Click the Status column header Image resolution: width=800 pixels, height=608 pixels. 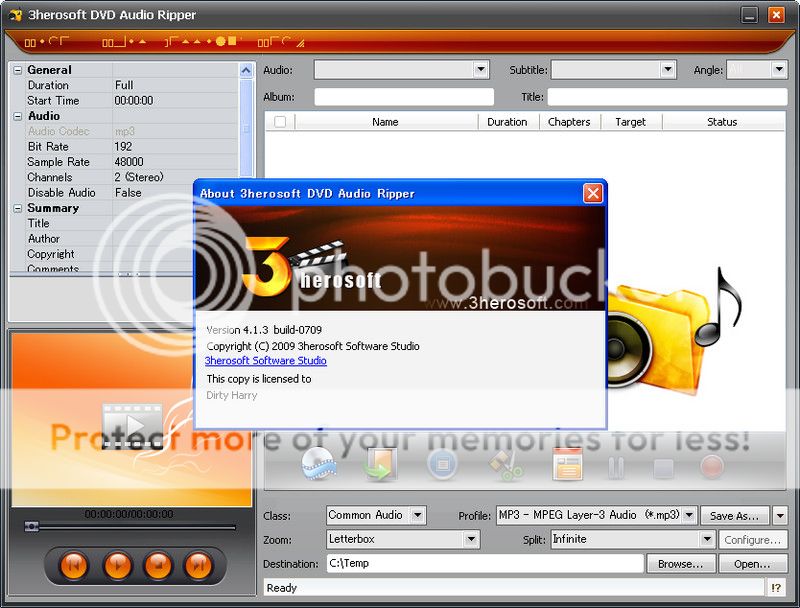click(722, 122)
